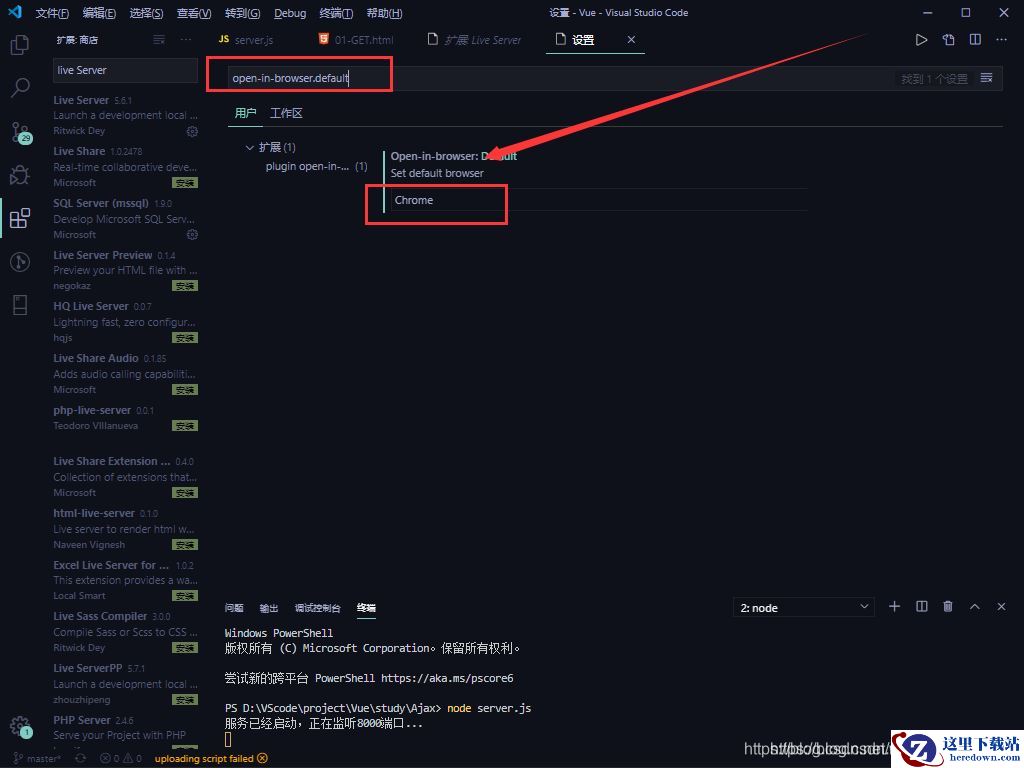The width and height of the screenshot is (1024, 768).
Task: Install the Live Sass Compiler extension
Action: tap(185, 648)
